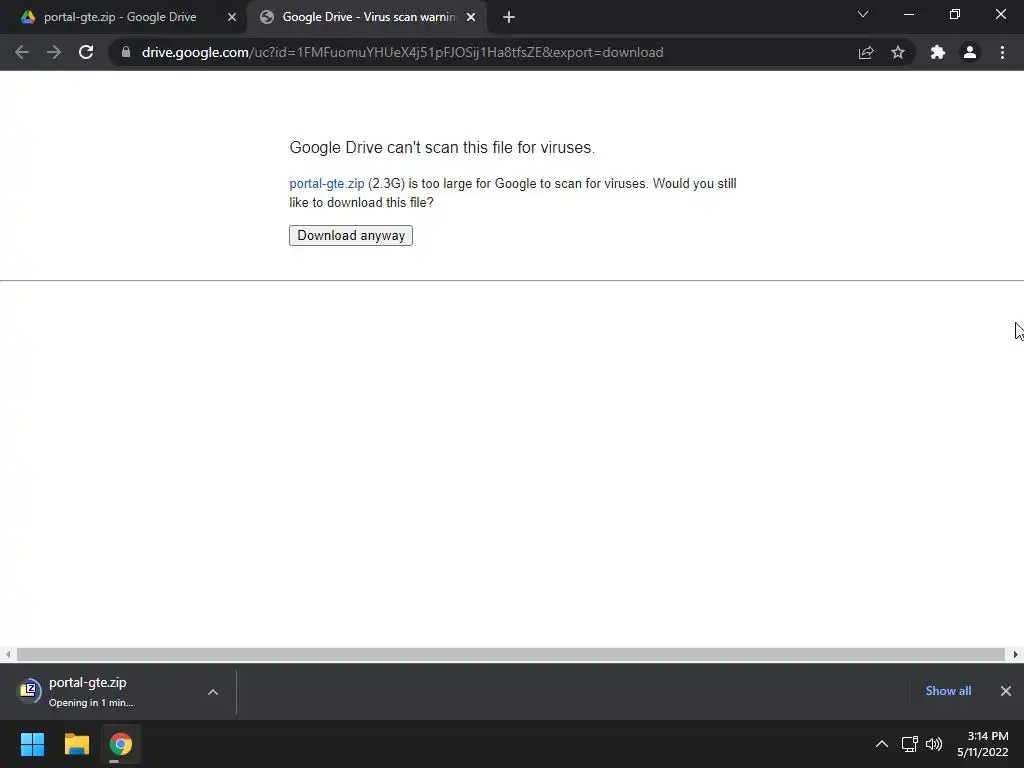
Task: Click the Chrome taskbar icon
Action: point(121,744)
